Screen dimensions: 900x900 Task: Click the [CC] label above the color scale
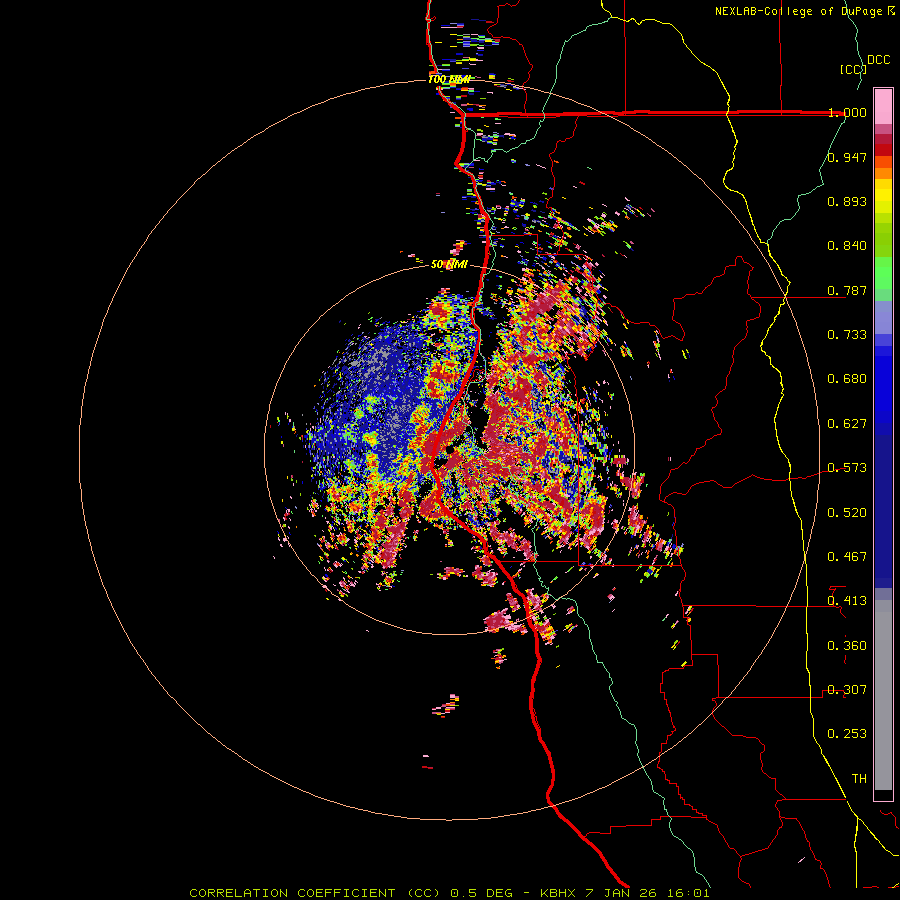[x=853, y=69]
